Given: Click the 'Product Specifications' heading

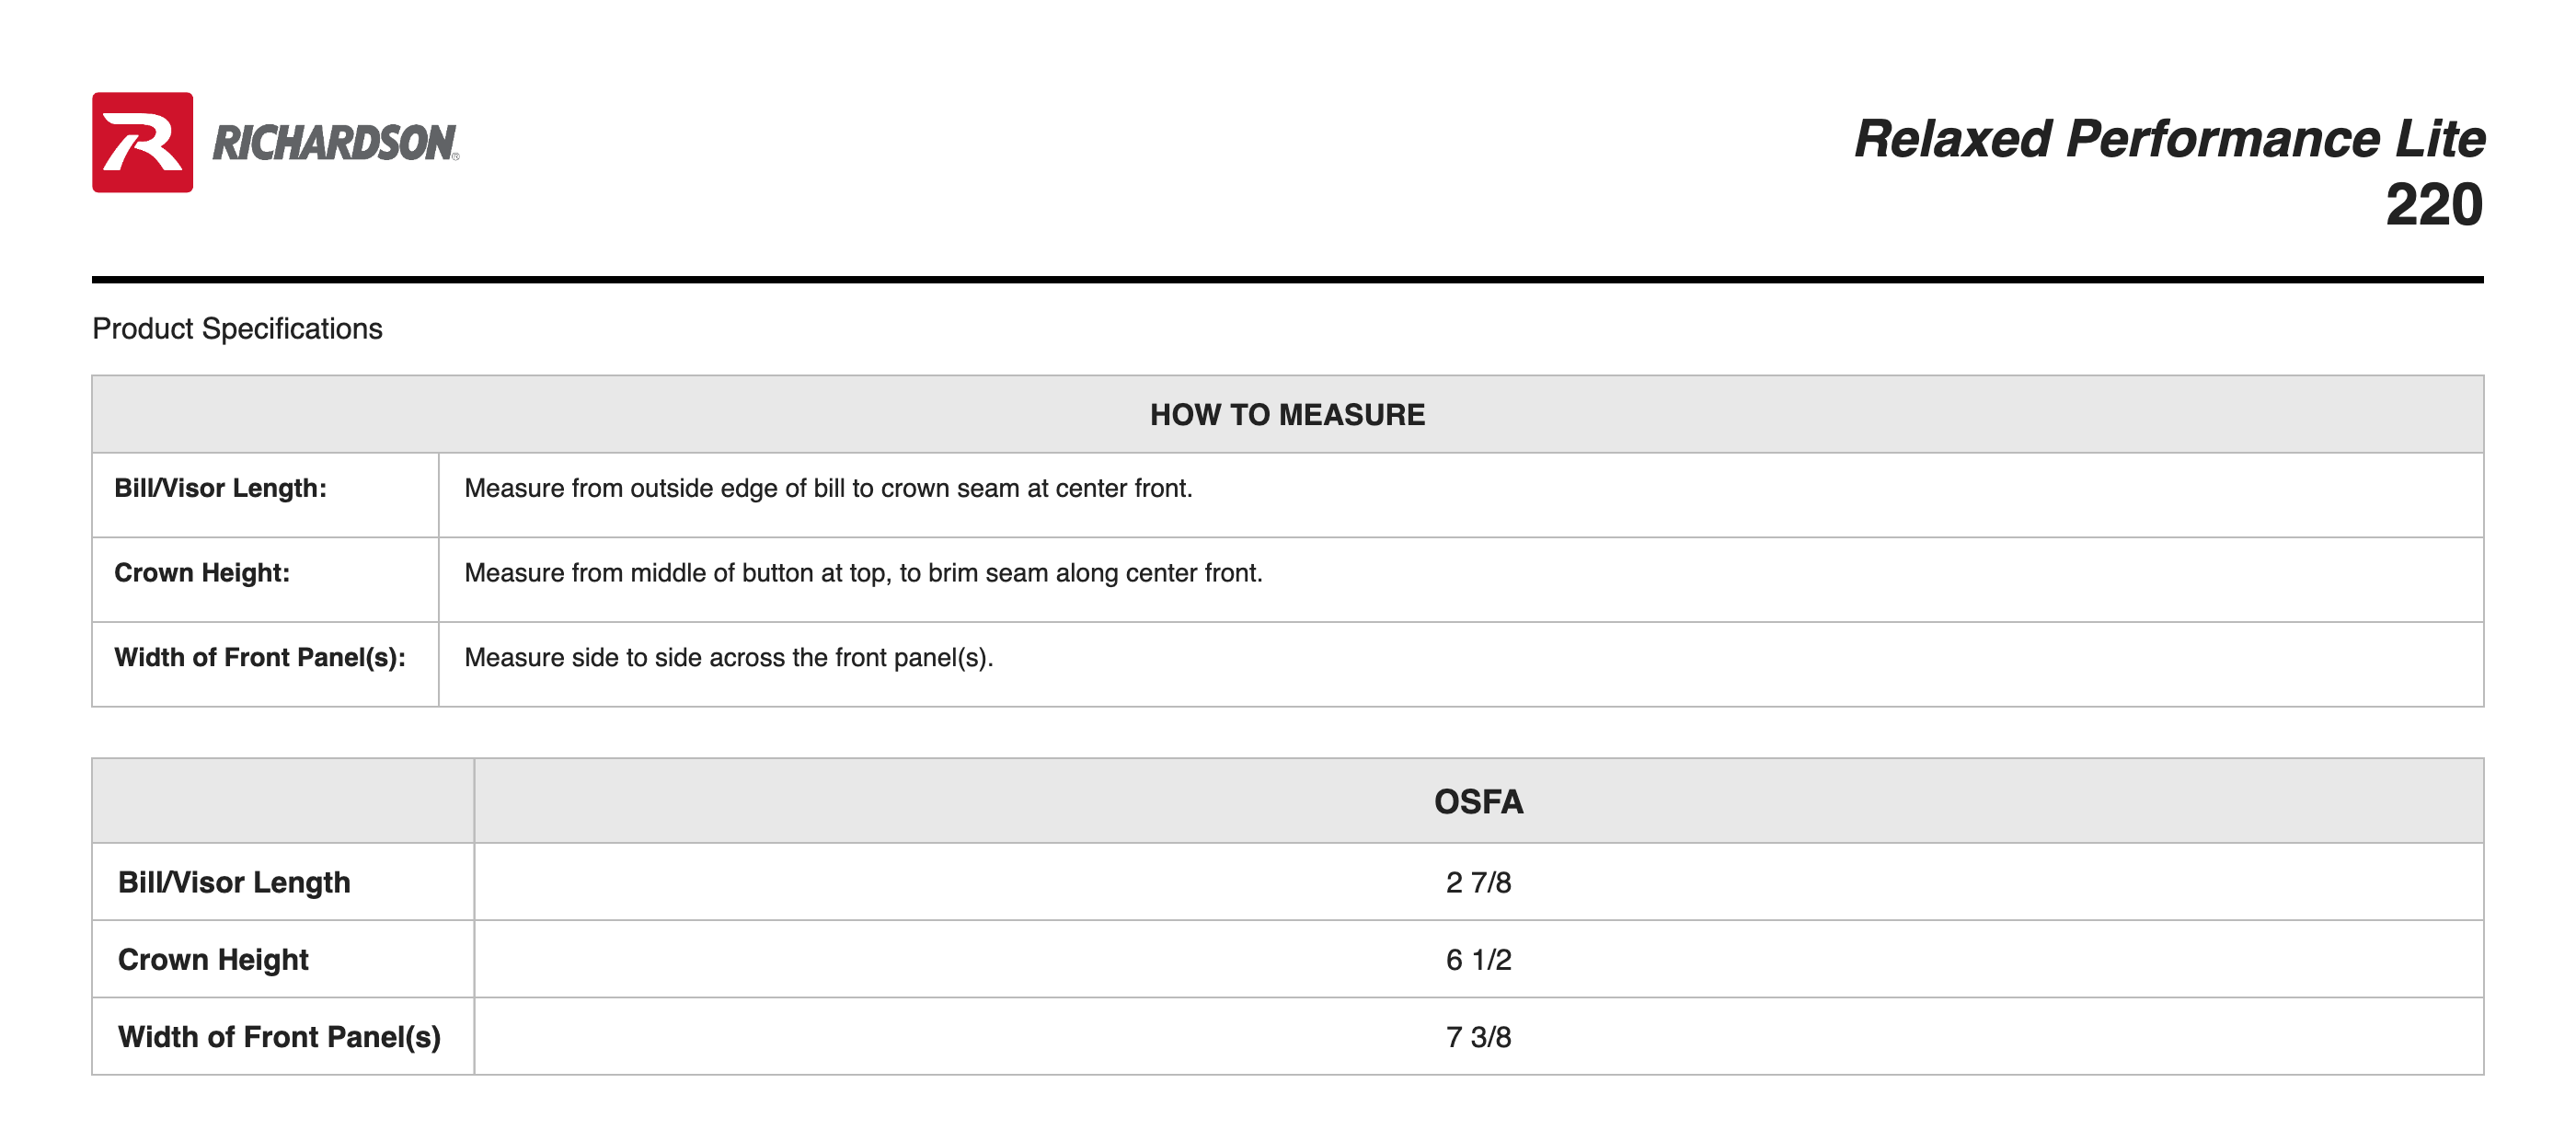Looking at the screenshot, I should coord(237,329).
